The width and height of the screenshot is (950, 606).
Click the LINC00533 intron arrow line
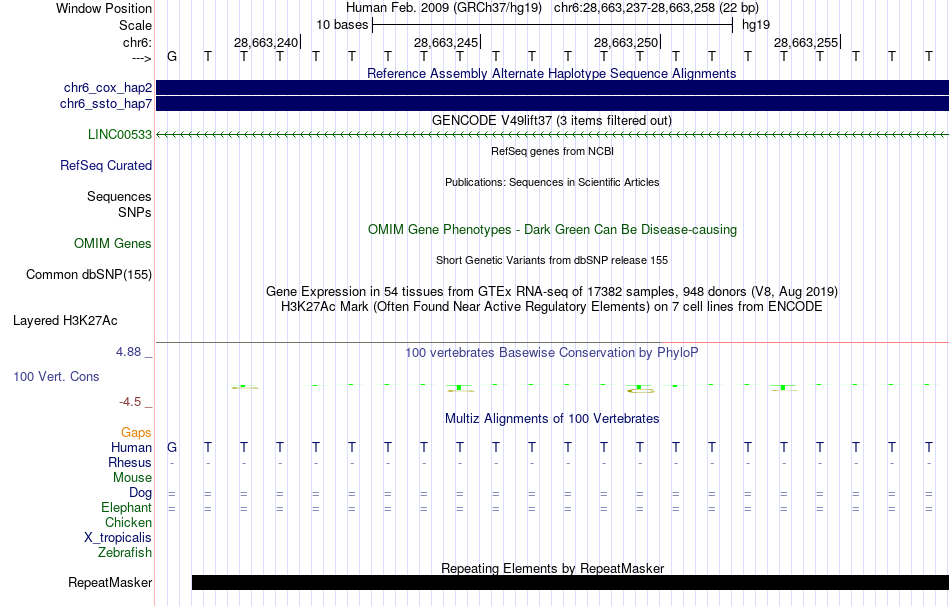553,135
